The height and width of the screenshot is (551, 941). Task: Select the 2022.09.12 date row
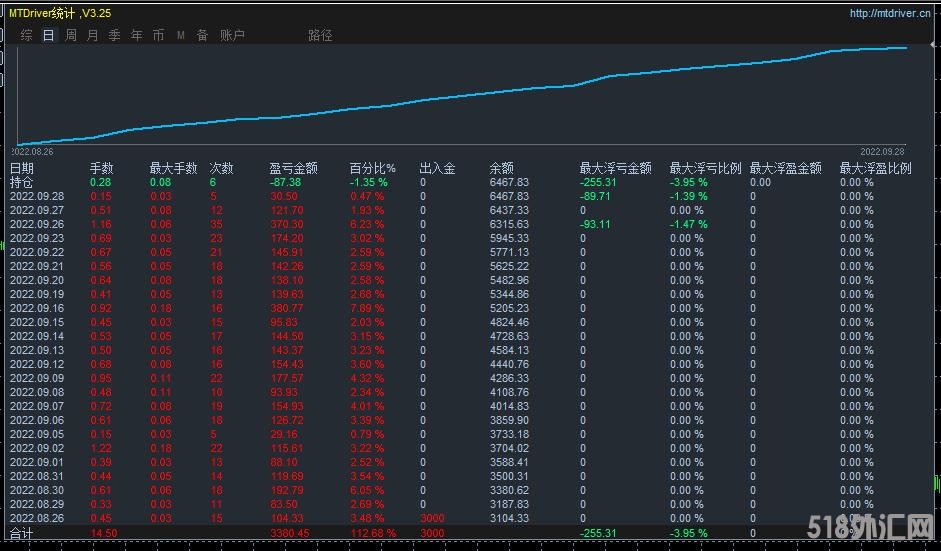(37, 364)
